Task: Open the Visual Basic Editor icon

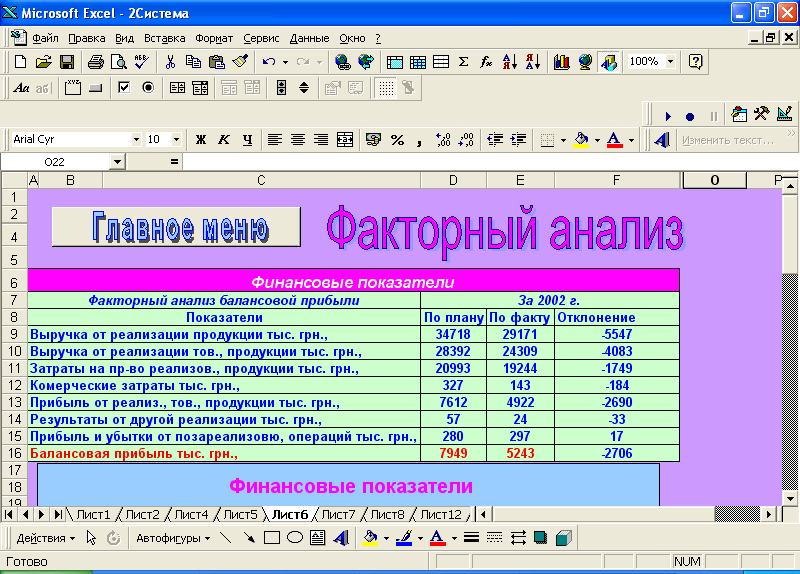Action: [739, 114]
